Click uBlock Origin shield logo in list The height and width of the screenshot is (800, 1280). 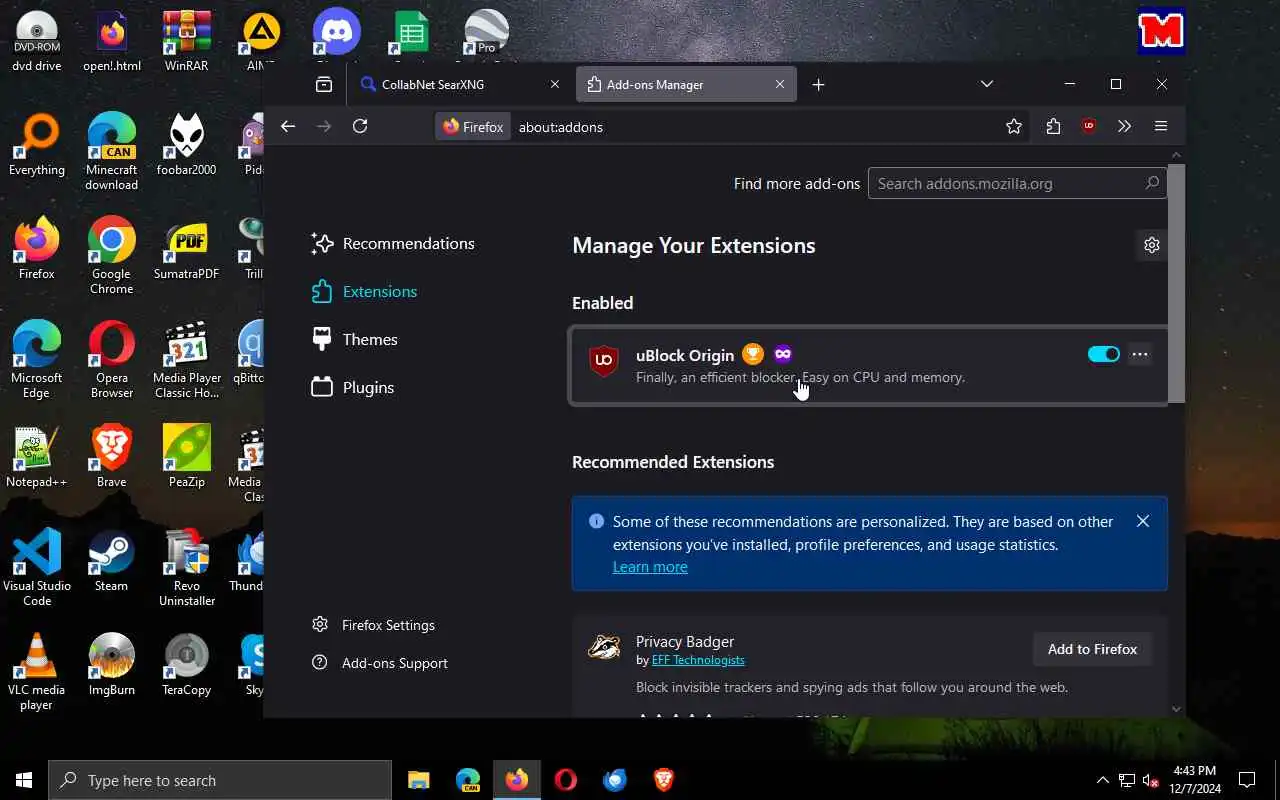coord(603,361)
